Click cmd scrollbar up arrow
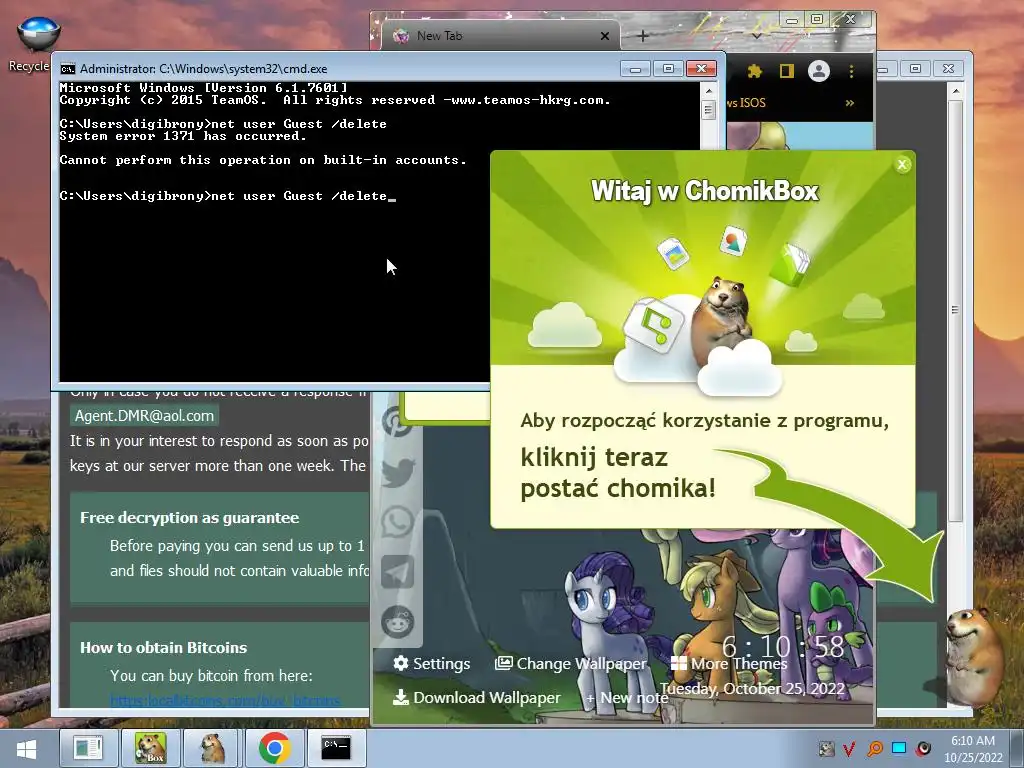 click(709, 90)
